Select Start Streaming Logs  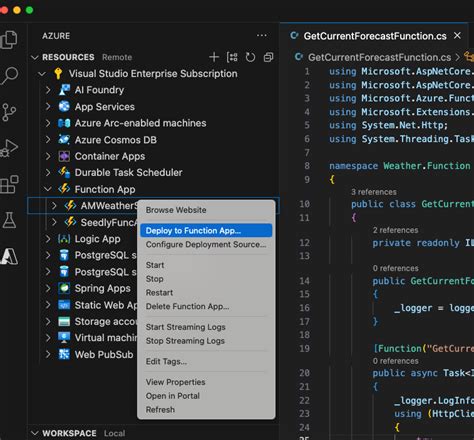click(x=206, y=327)
